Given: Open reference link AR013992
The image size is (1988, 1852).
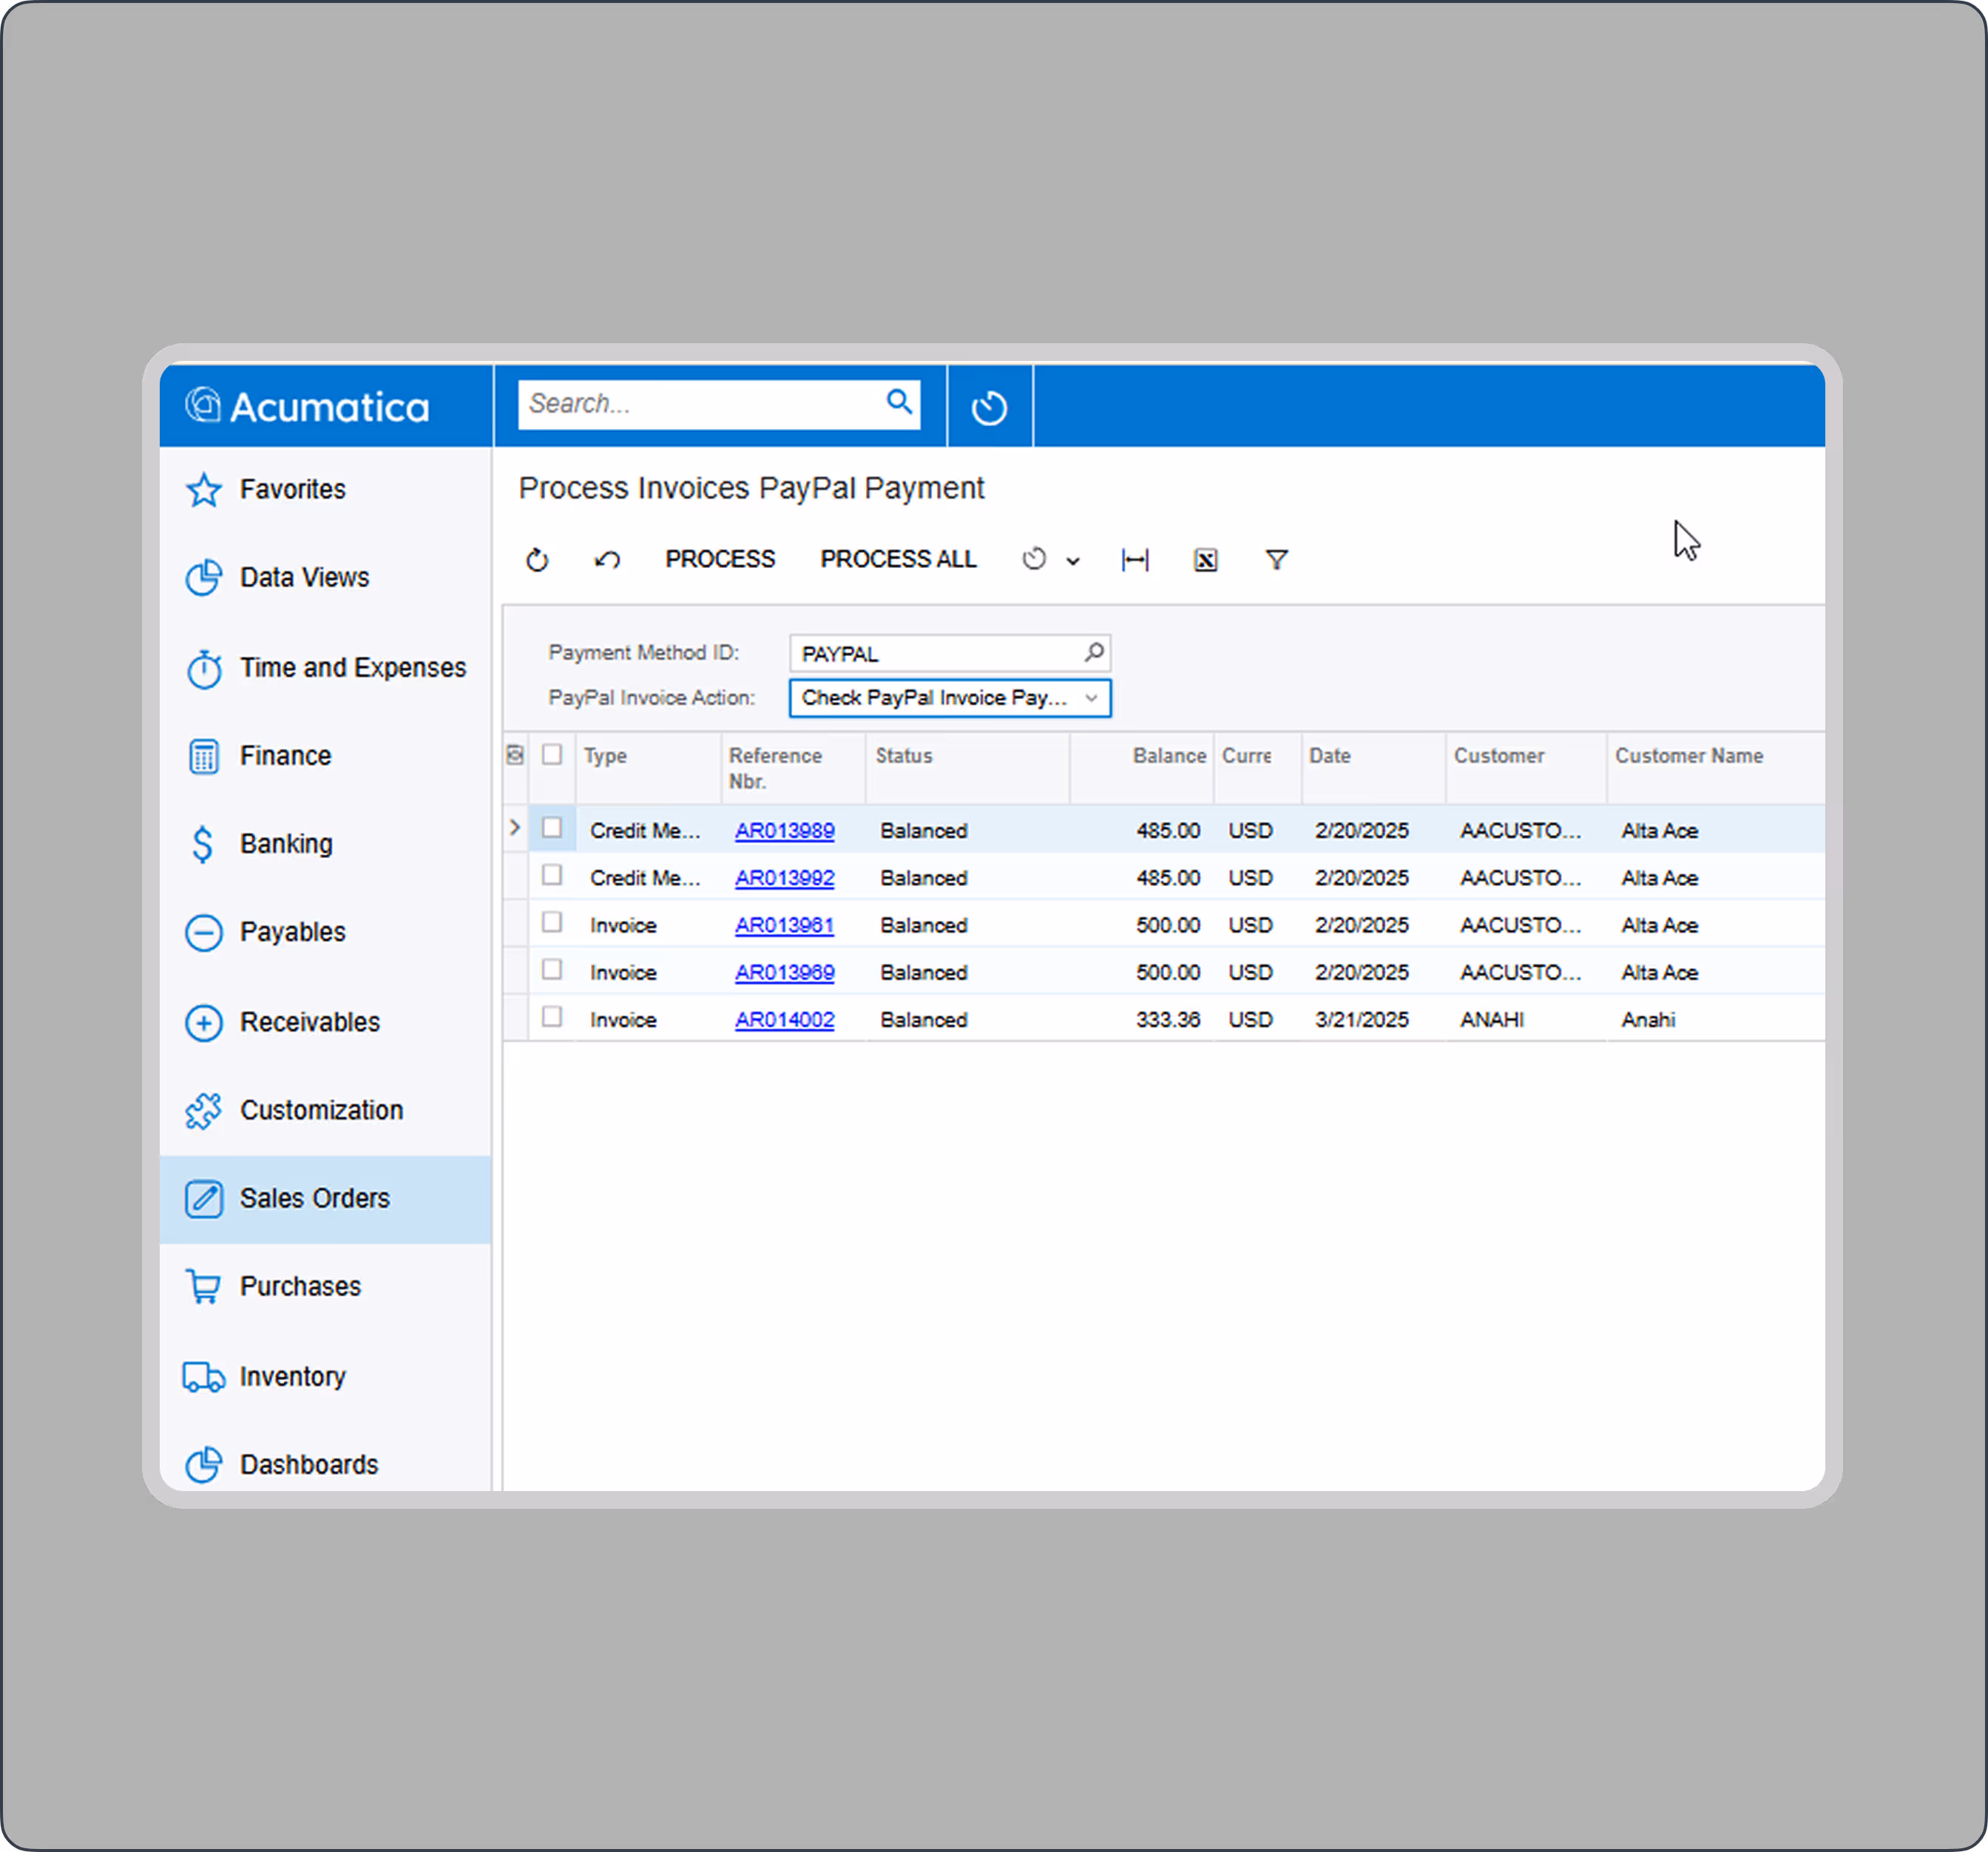Looking at the screenshot, I should [784, 878].
